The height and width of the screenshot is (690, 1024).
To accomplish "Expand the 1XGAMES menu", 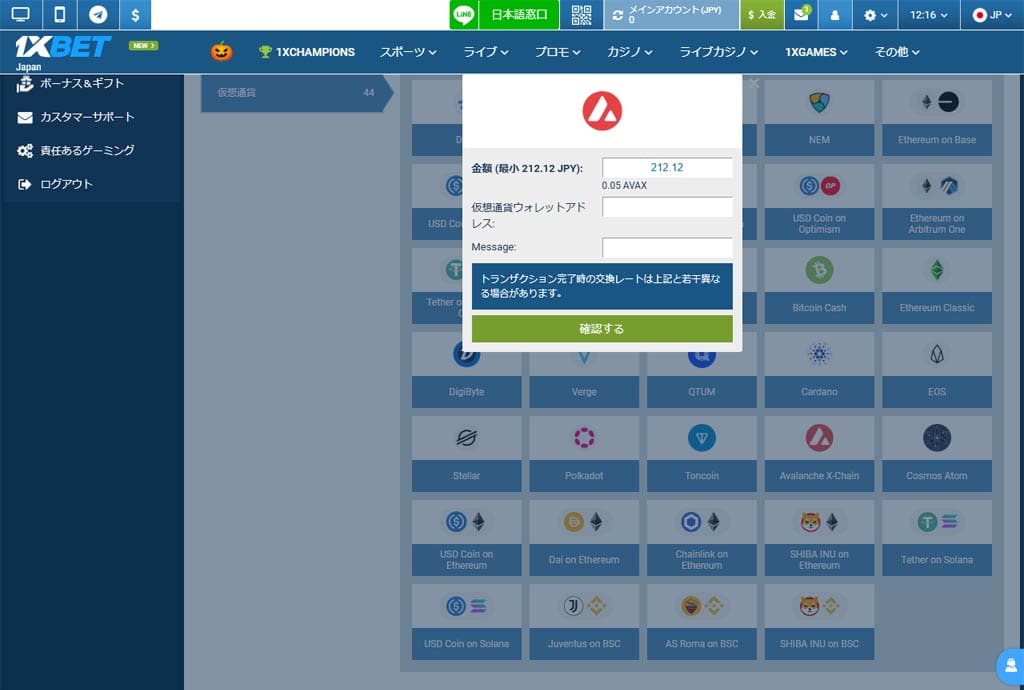I will point(816,52).
